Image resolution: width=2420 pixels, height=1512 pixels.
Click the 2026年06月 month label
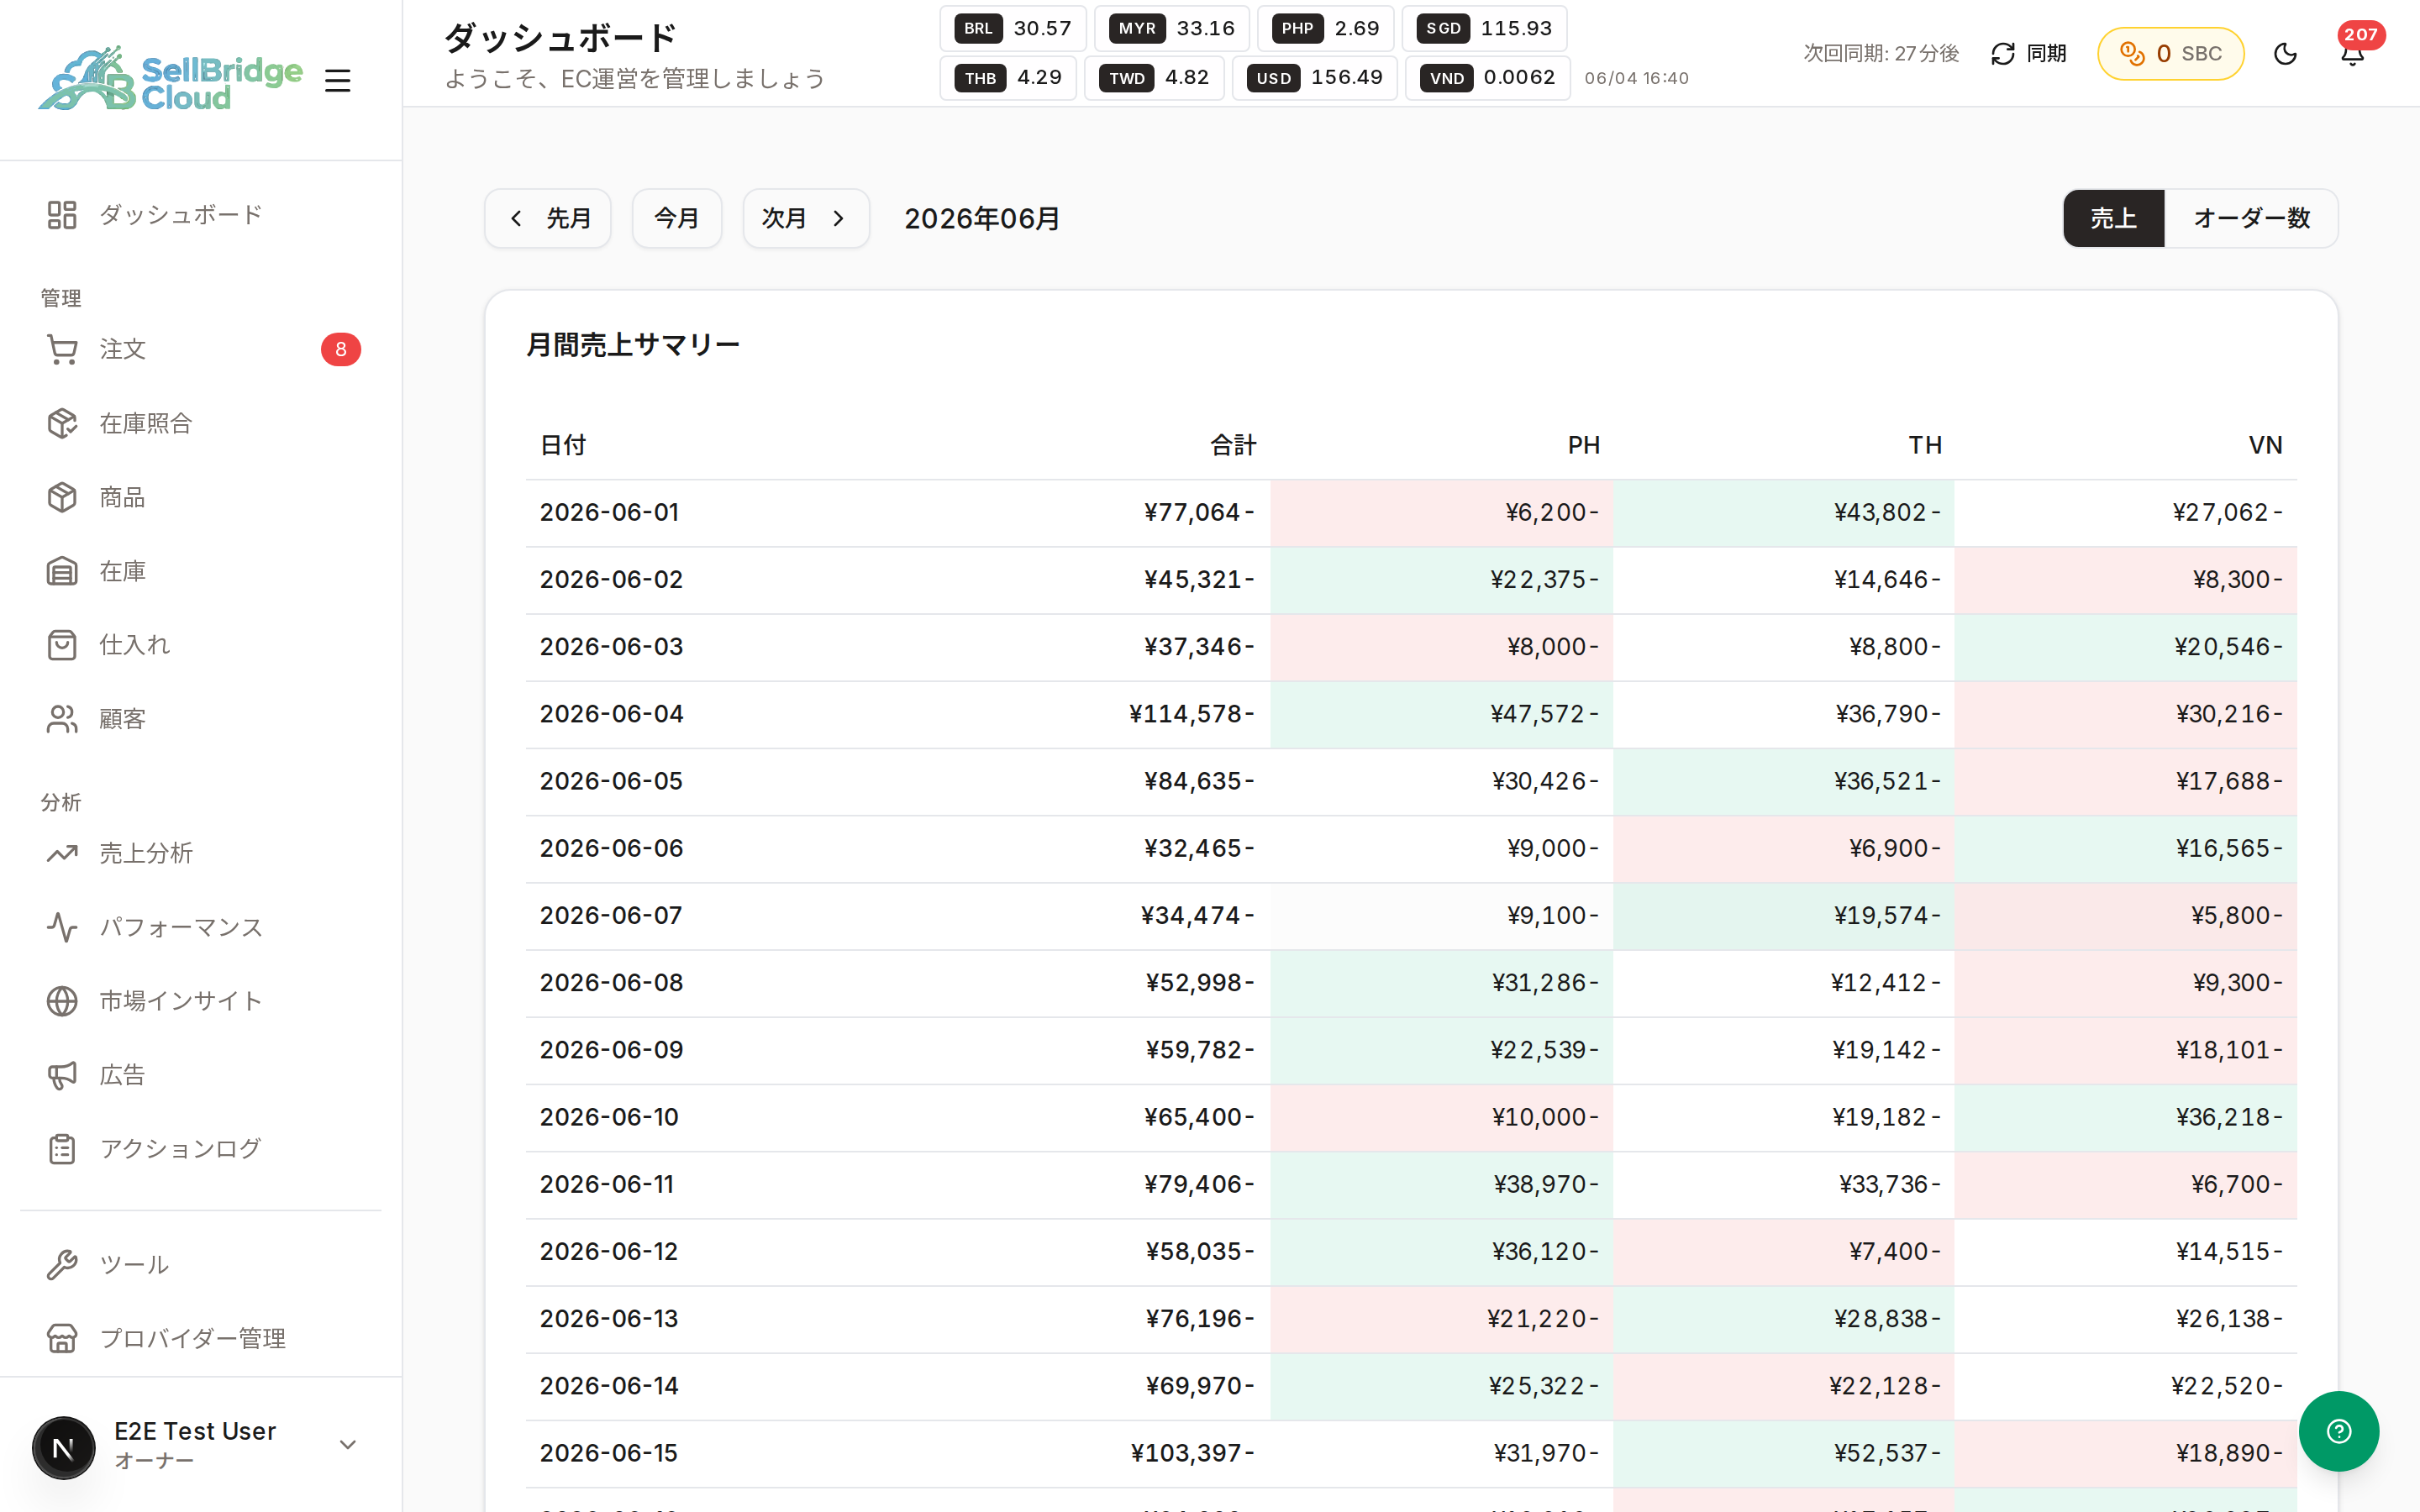[982, 218]
